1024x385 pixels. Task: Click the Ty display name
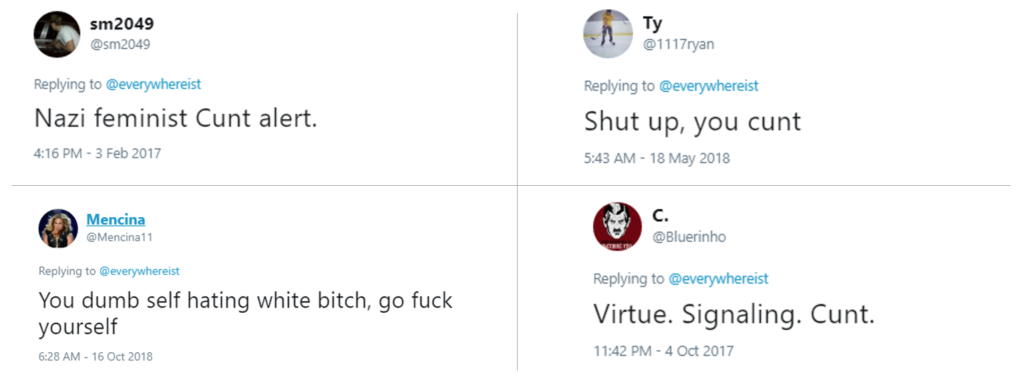(x=652, y=24)
